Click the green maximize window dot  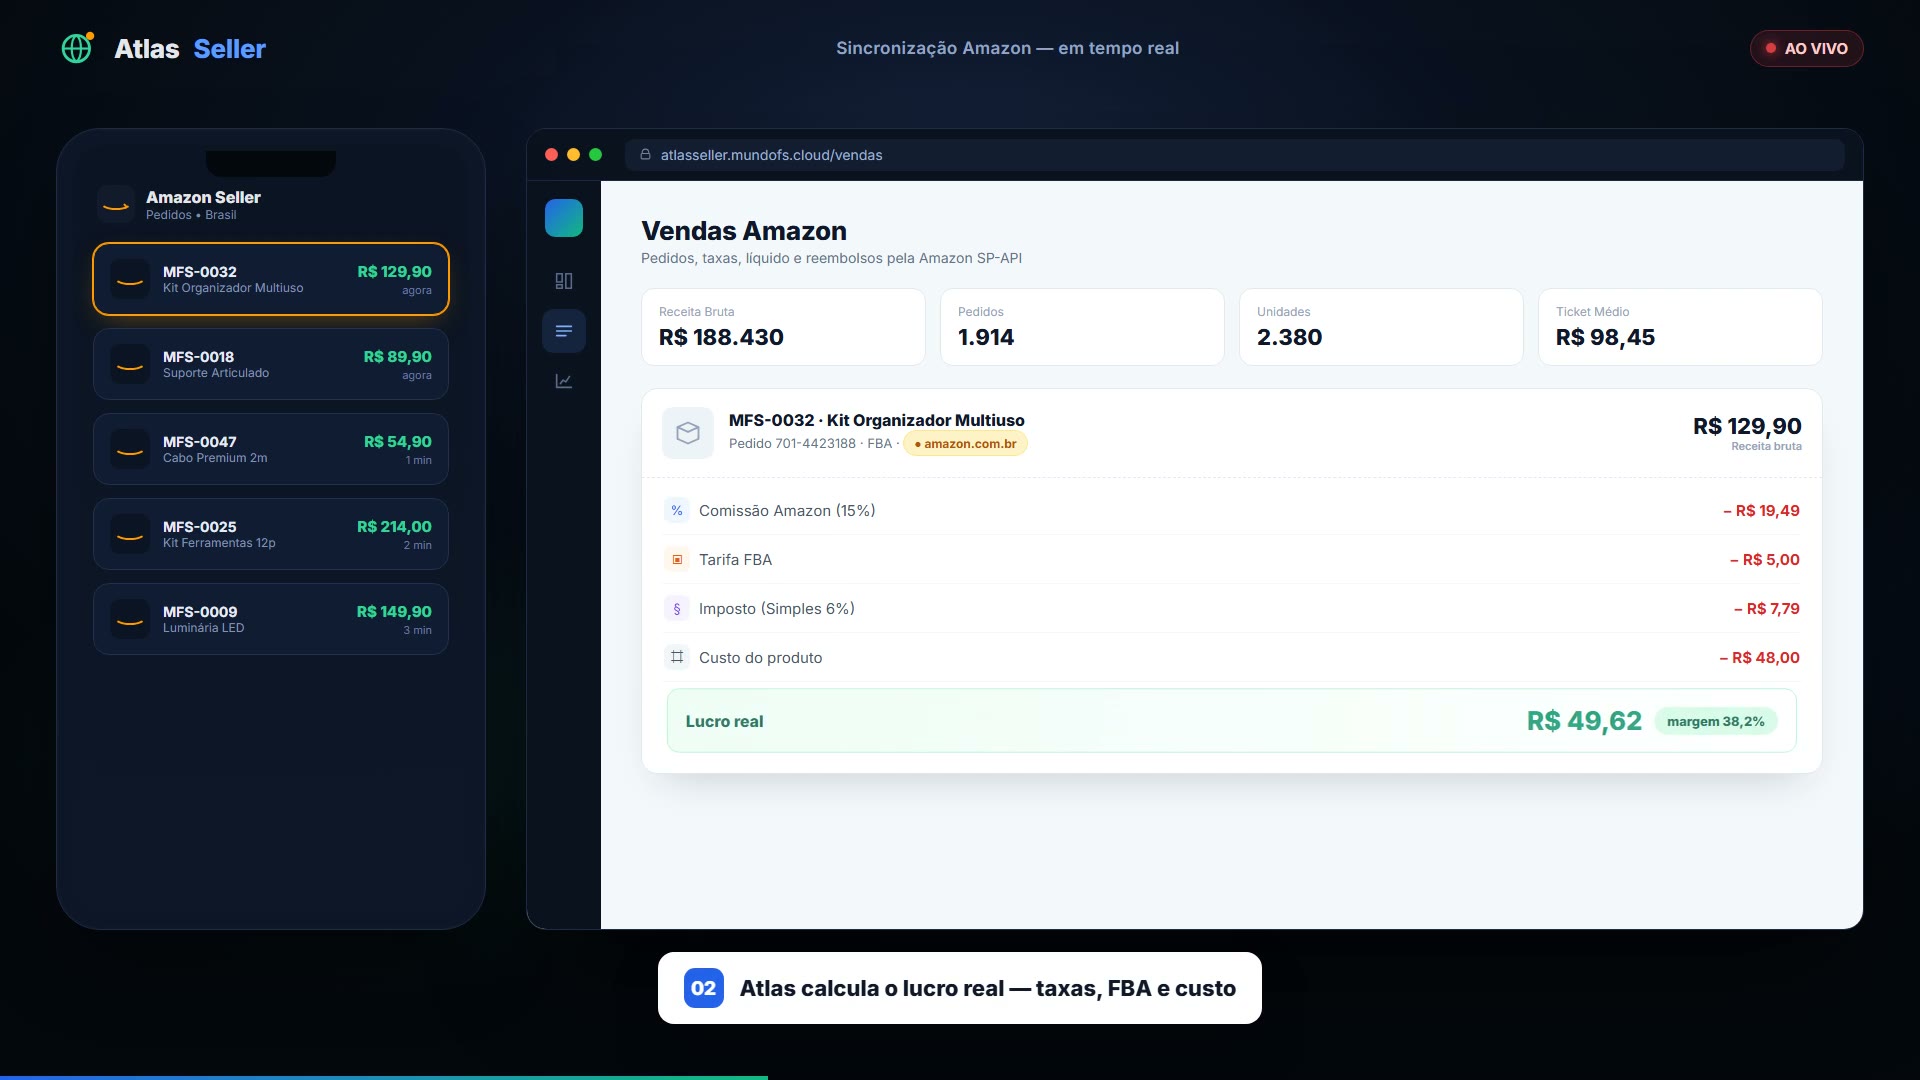[x=596, y=155]
